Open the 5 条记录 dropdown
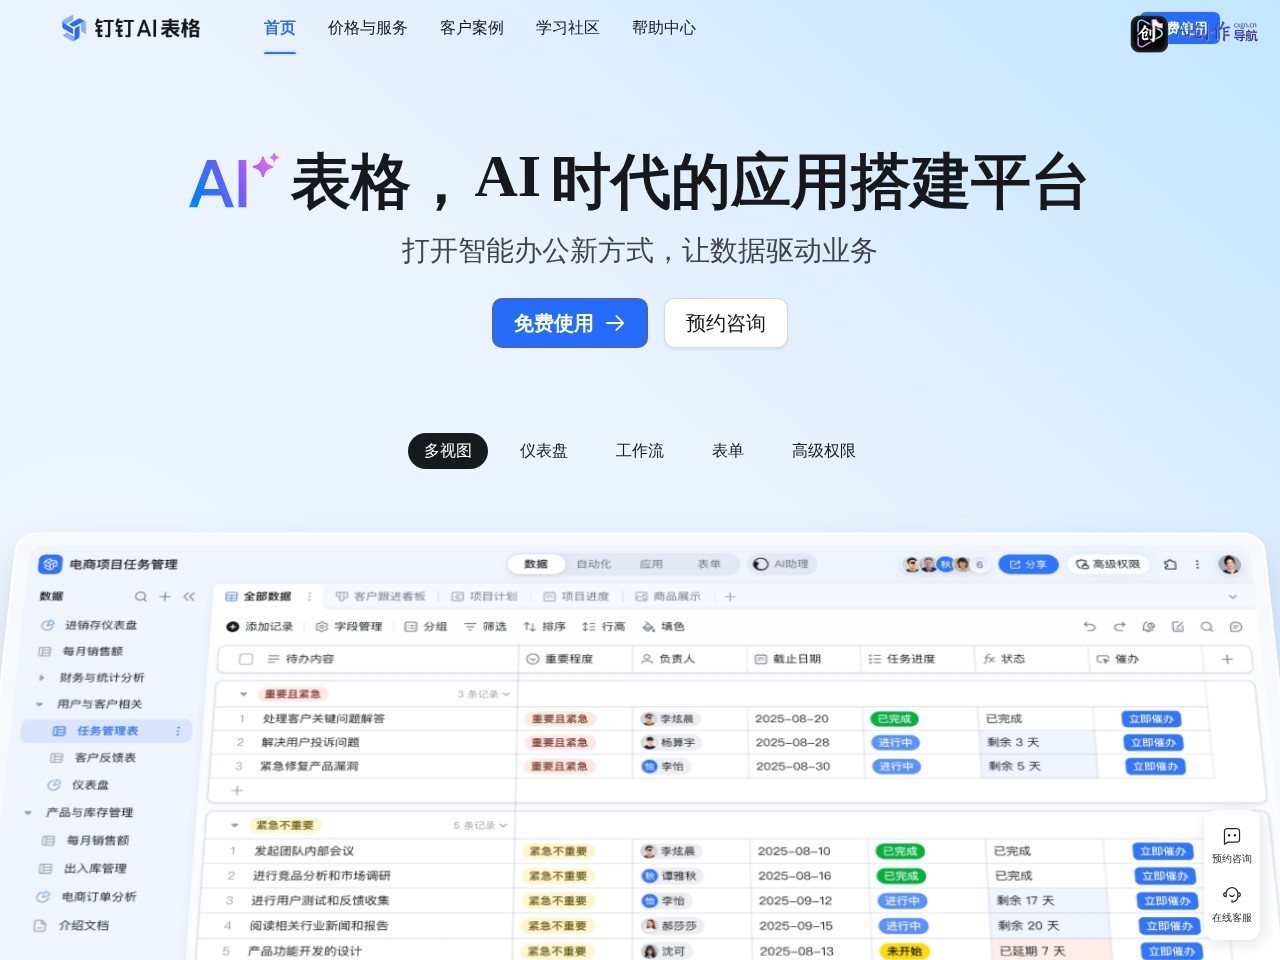The width and height of the screenshot is (1280, 960). [x=480, y=826]
